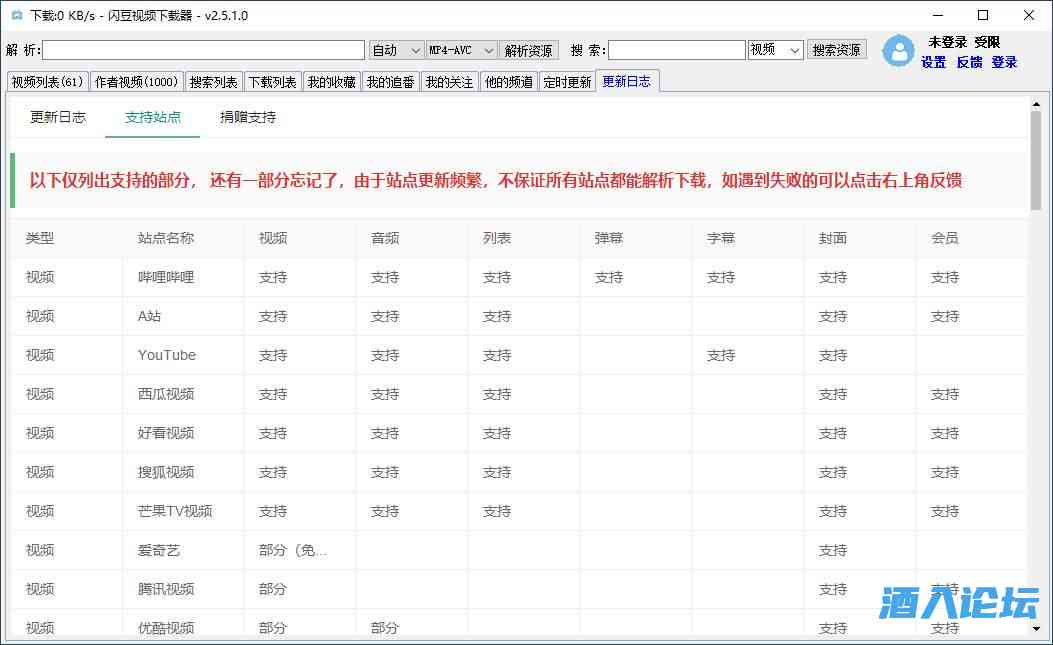Minimize the 闪豆视频下载器 window
Screen dimensions: 1053x645
click(x=938, y=15)
